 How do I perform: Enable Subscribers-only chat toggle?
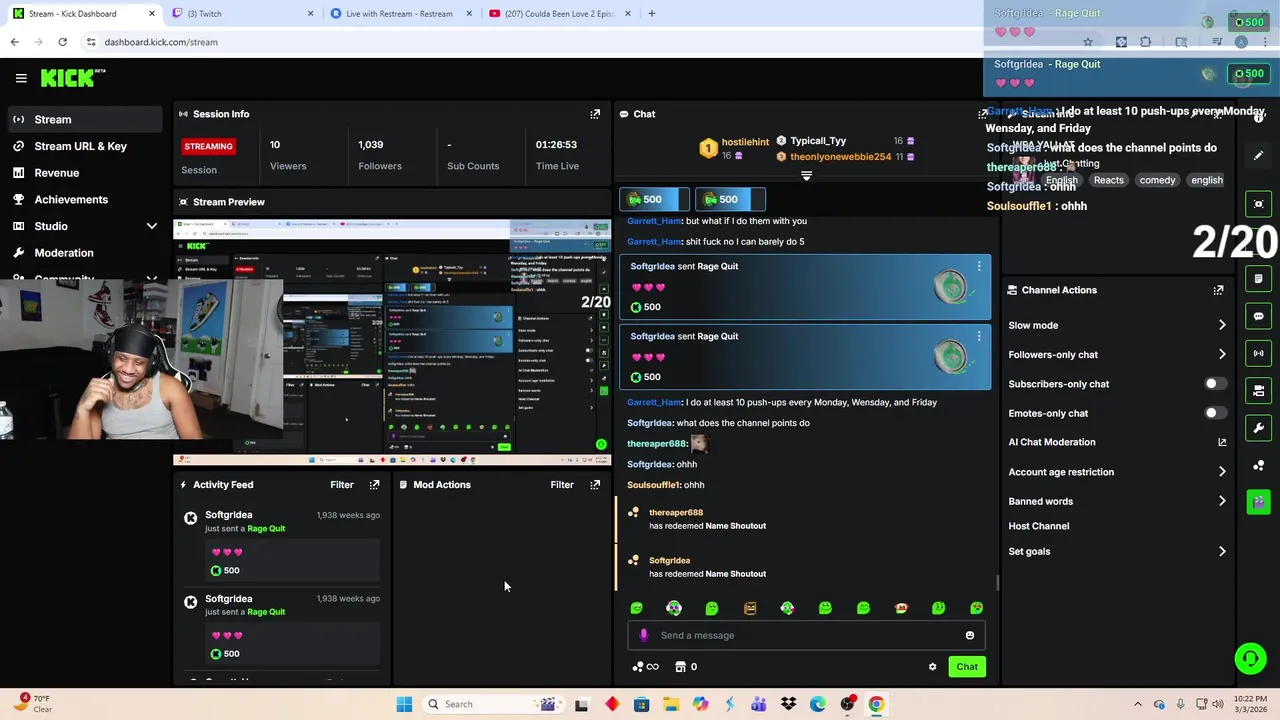point(1215,384)
